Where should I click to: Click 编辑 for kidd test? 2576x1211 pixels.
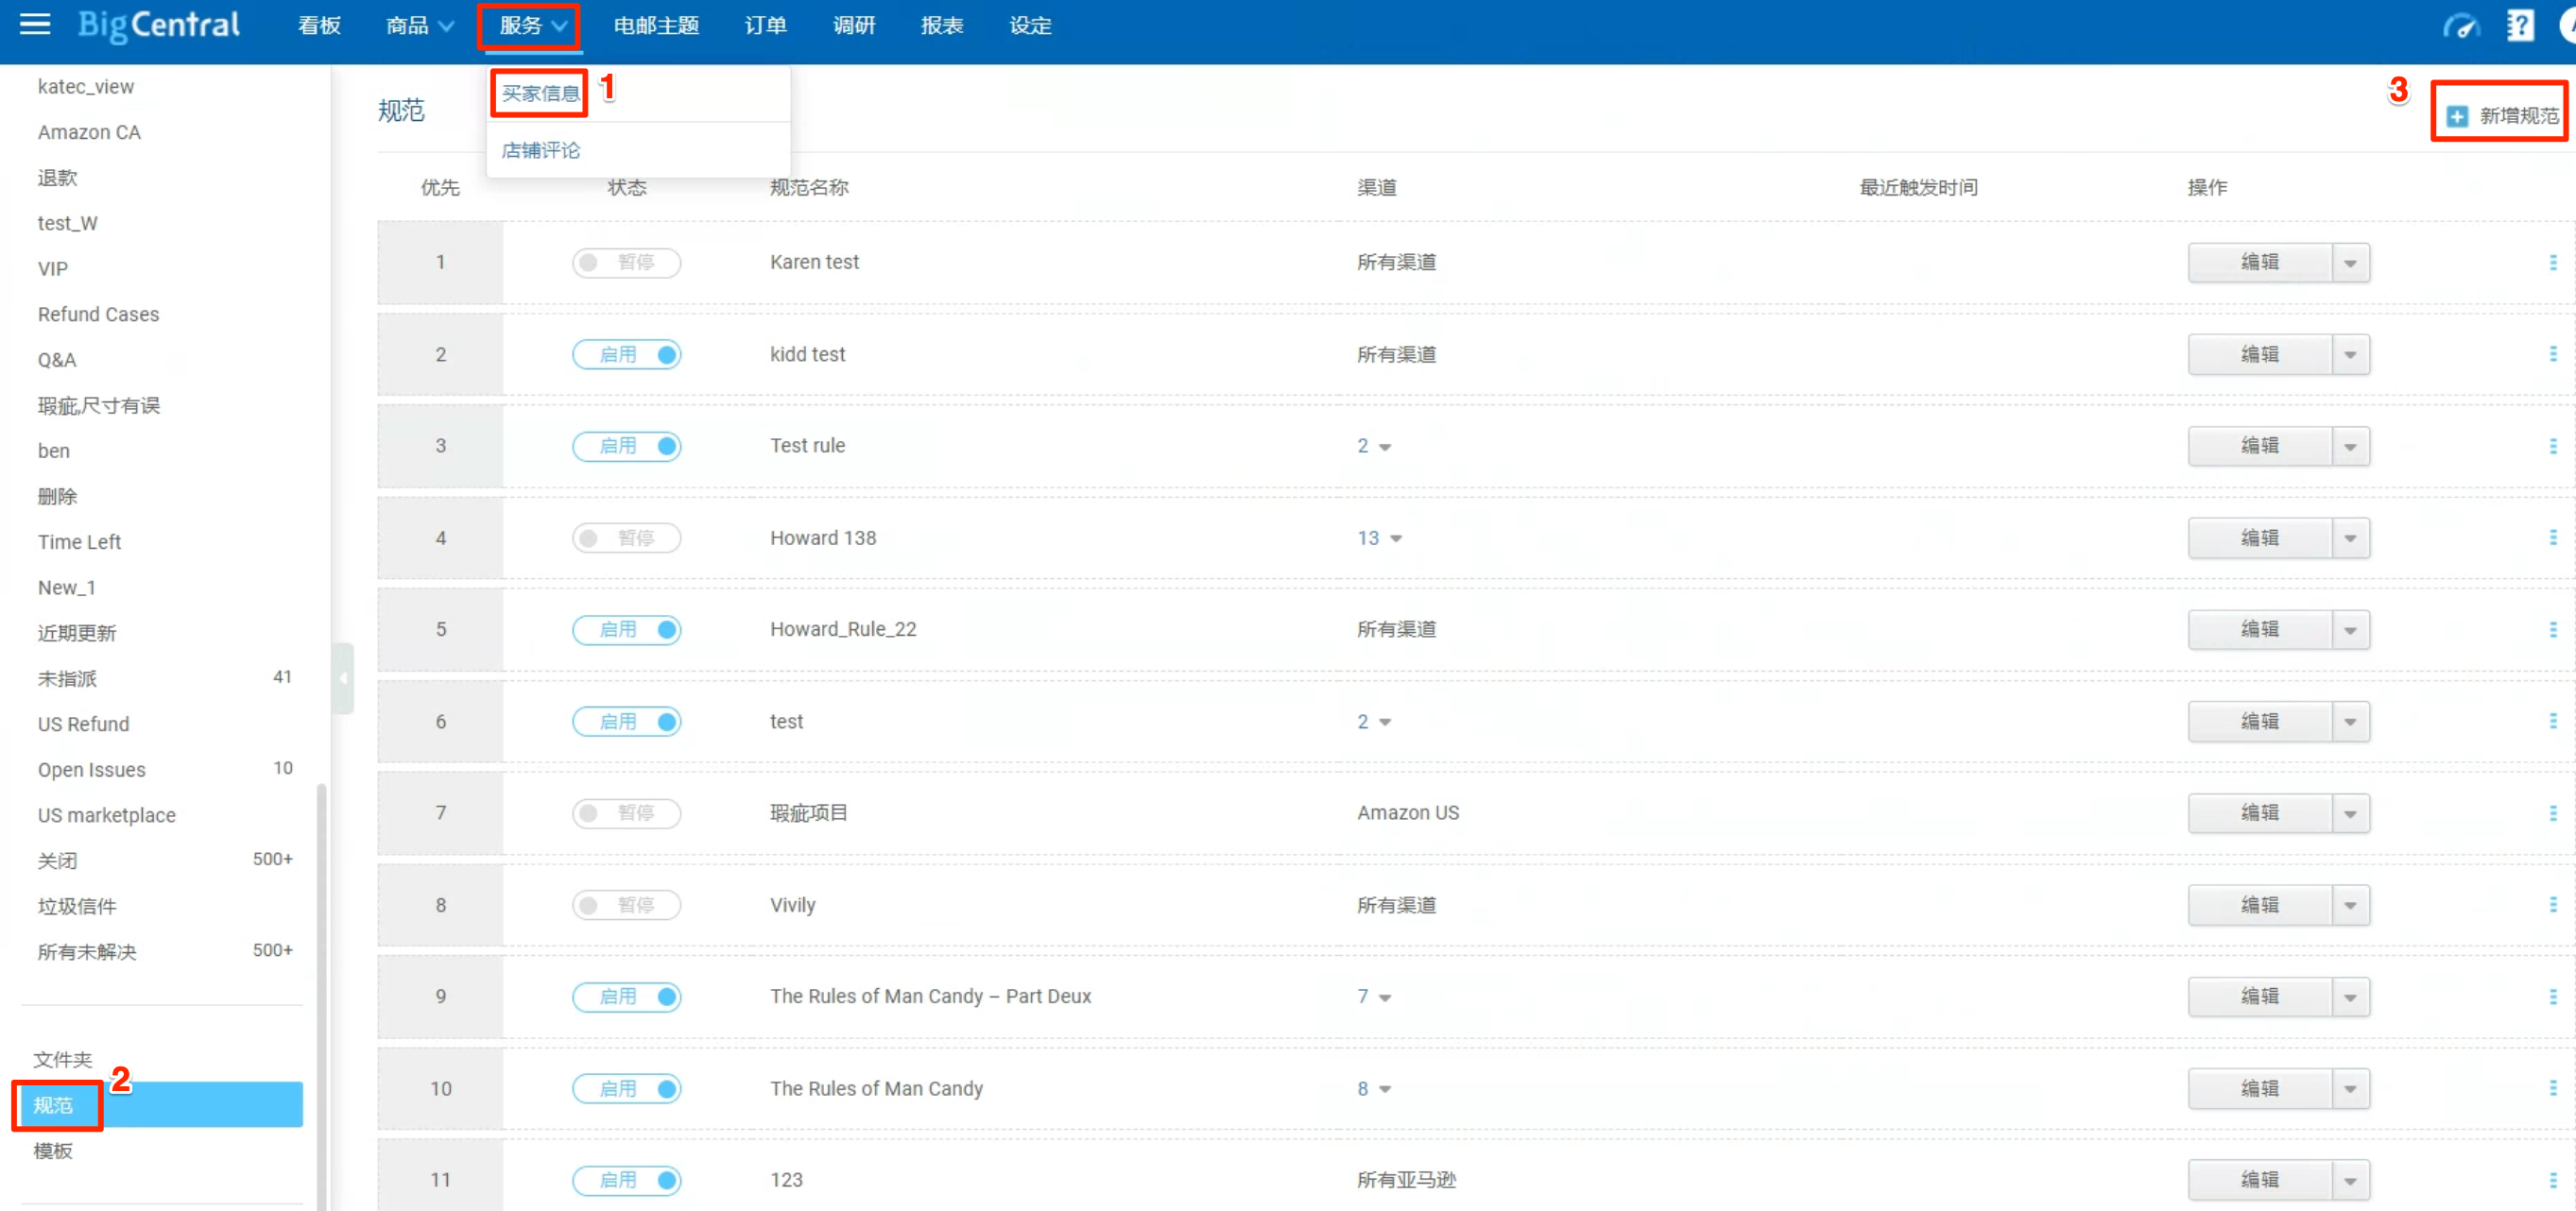[2259, 355]
